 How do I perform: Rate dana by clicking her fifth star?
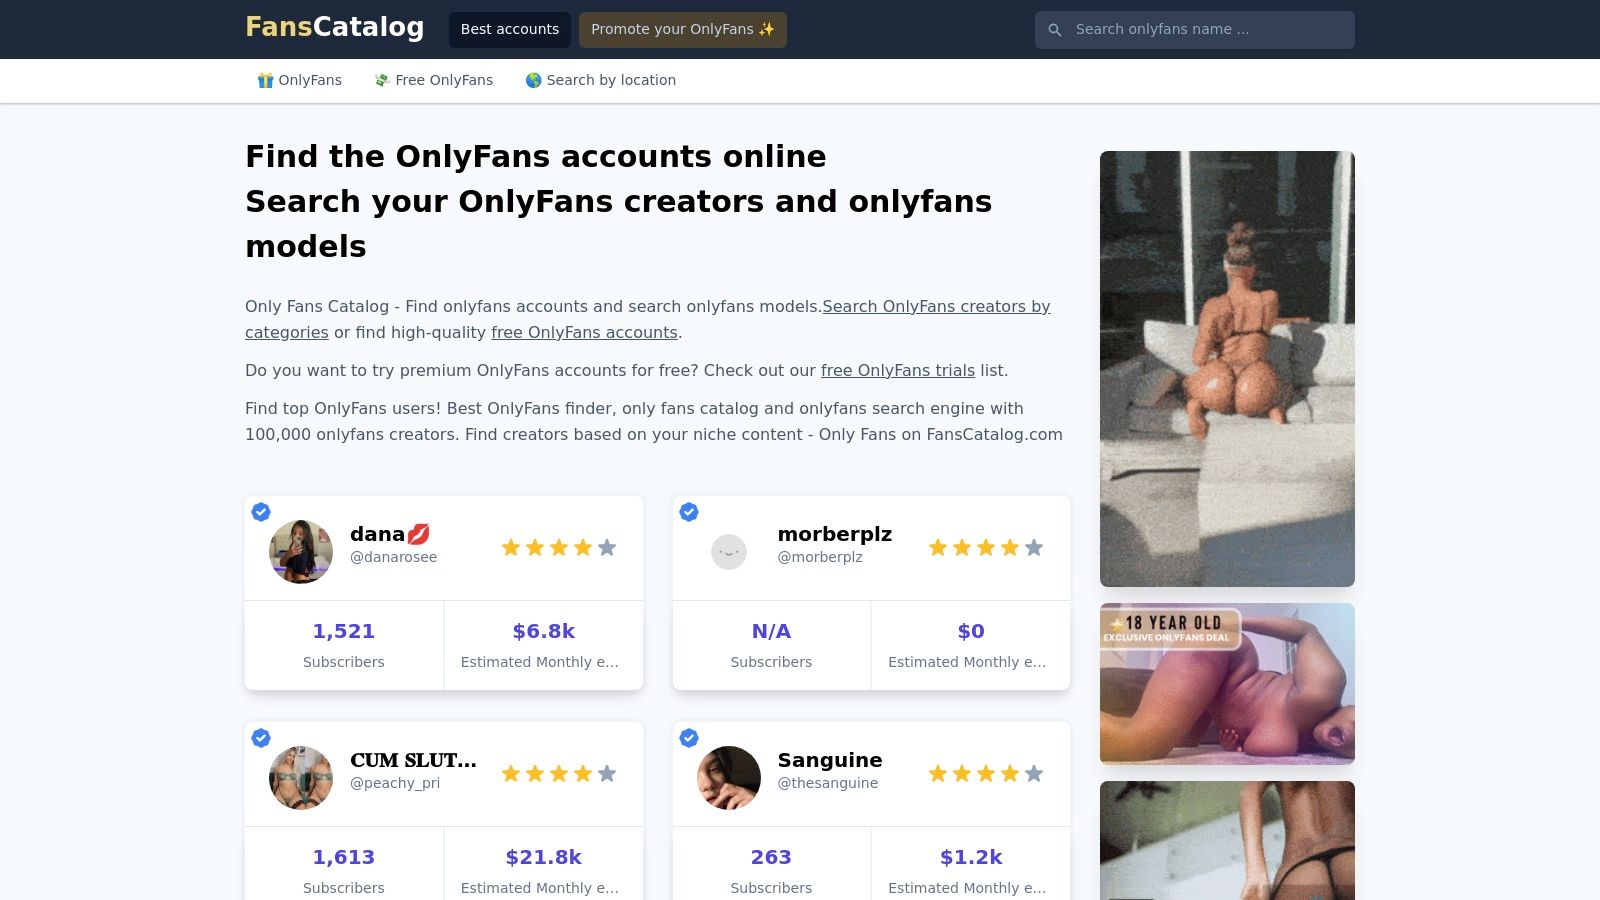pyautogui.click(x=607, y=547)
